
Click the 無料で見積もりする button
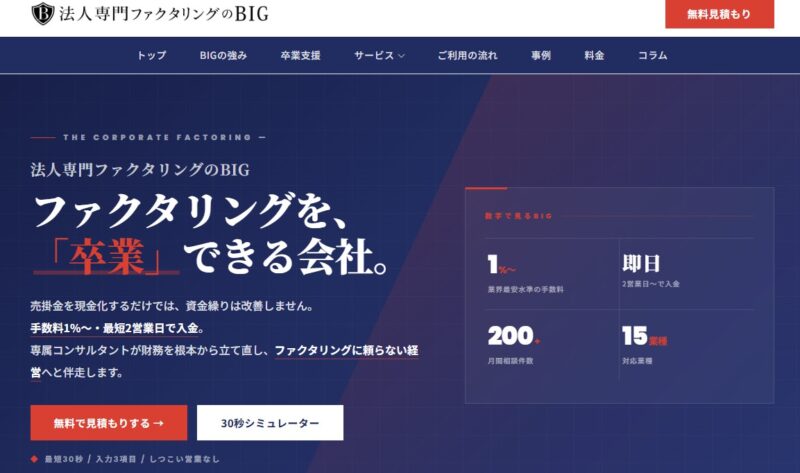click(109, 422)
